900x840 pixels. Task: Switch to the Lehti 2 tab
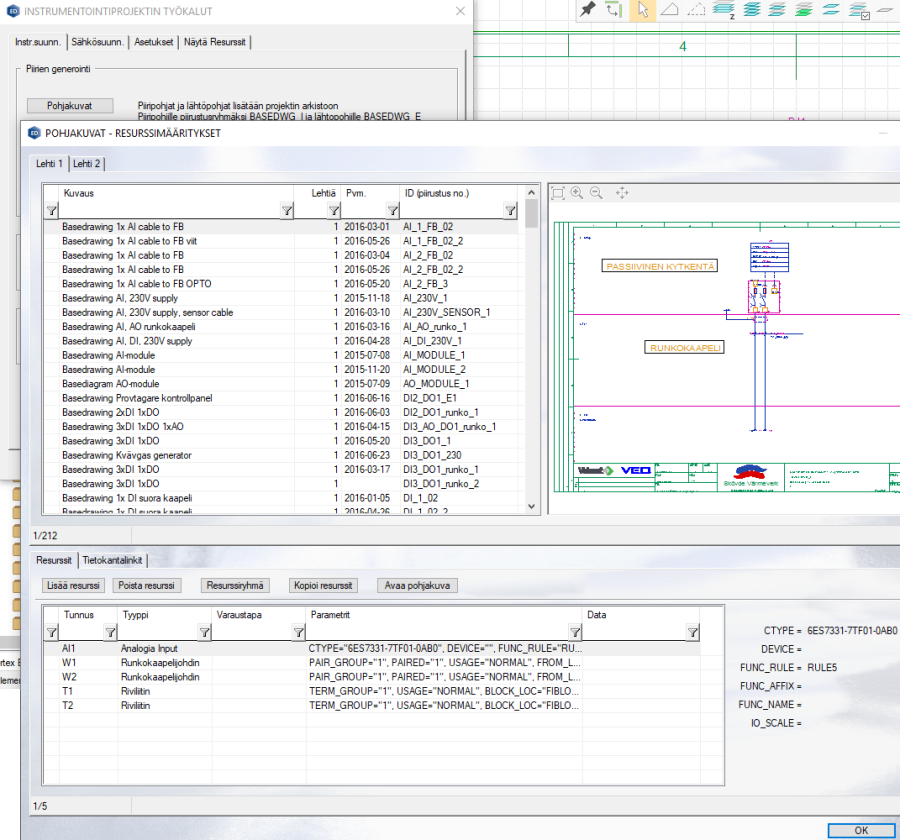[87, 163]
